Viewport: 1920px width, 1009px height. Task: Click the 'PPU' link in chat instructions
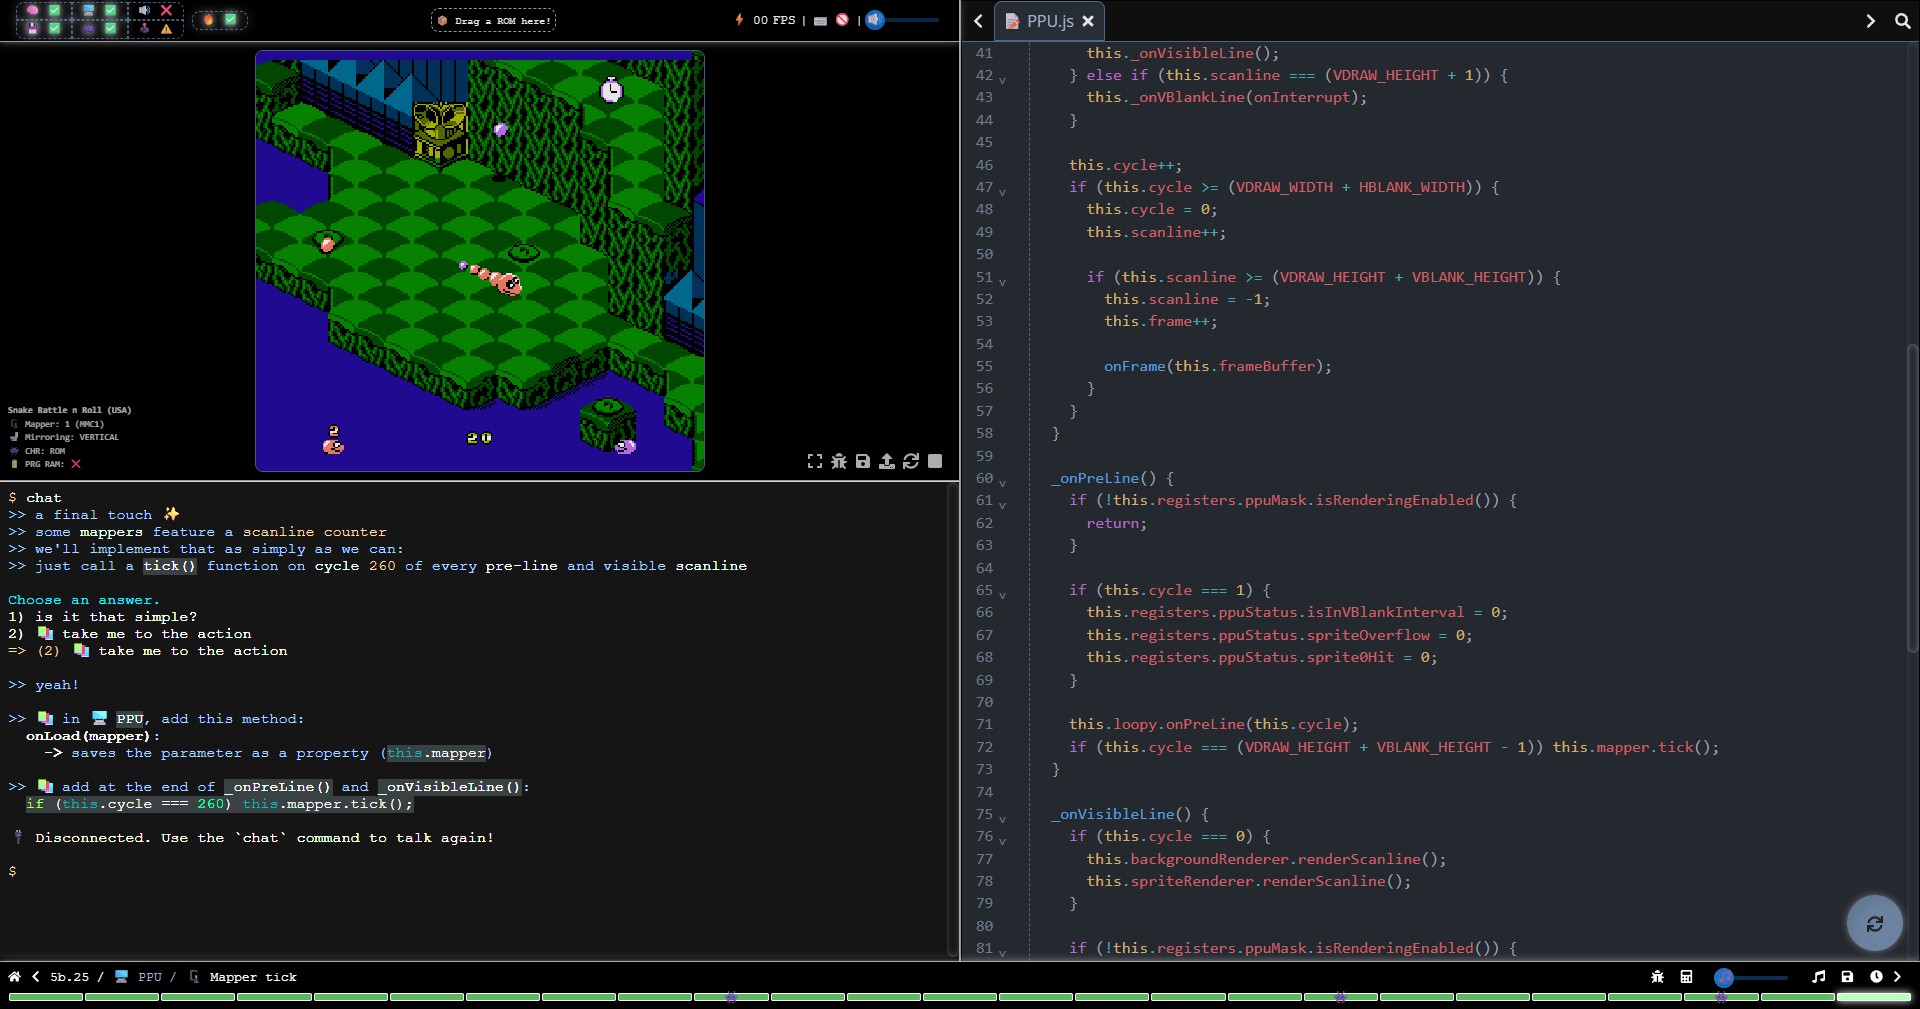click(130, 719)
